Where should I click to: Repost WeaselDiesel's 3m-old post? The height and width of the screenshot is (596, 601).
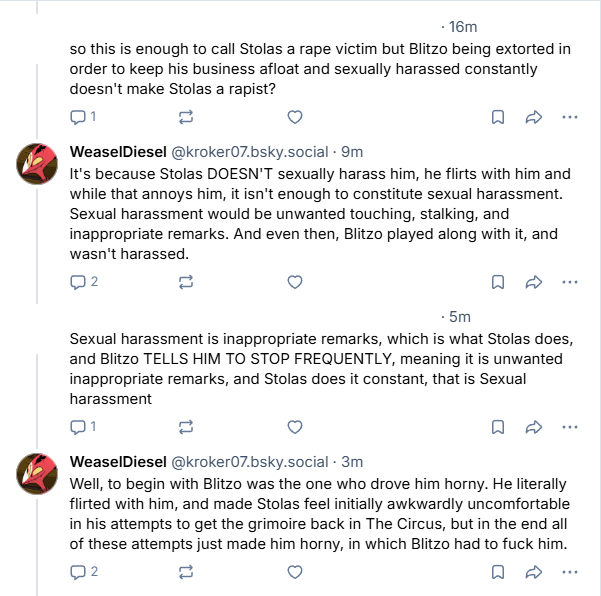click(185, 572)
